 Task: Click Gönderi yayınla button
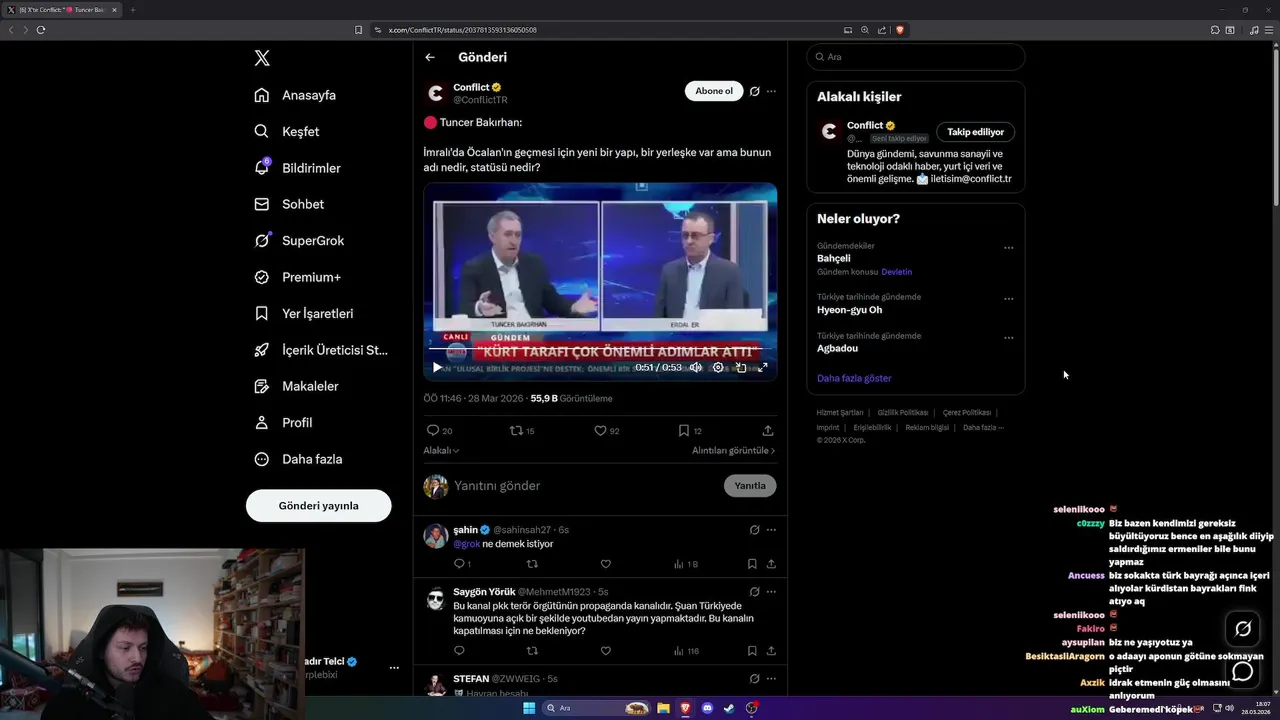318,505
